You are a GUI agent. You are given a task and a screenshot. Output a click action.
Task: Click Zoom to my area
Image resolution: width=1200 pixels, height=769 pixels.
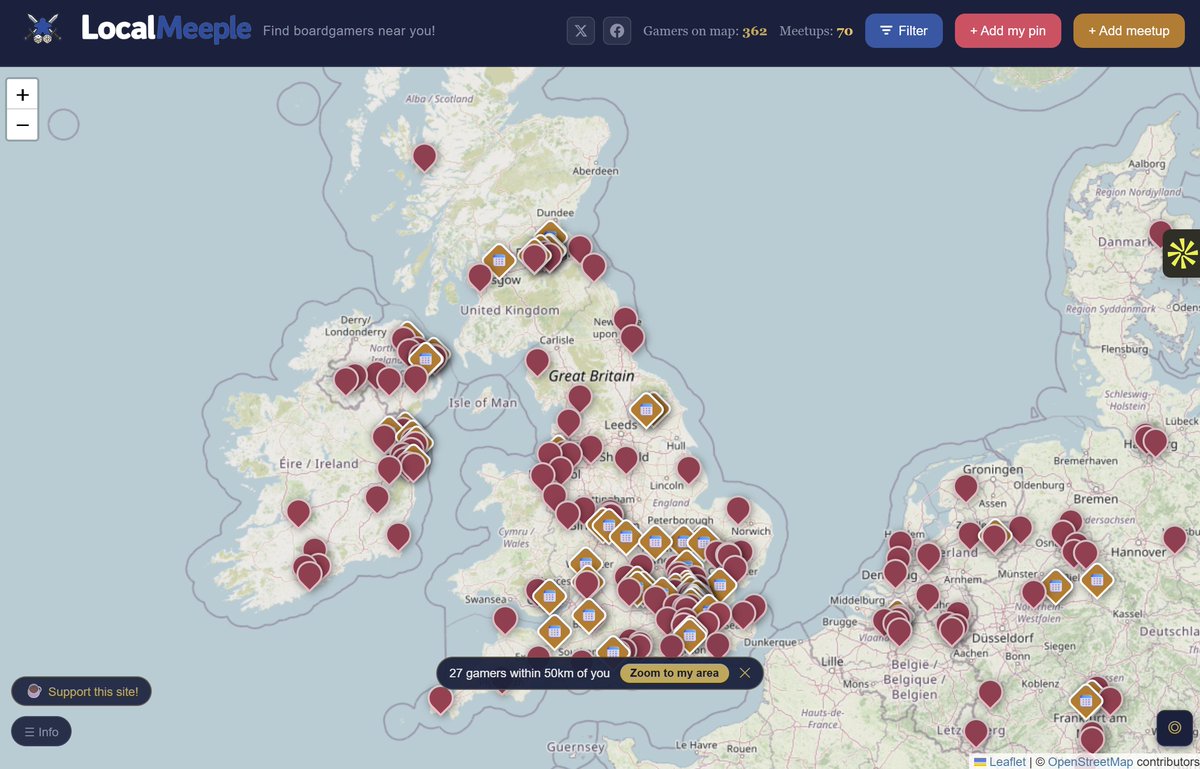pos(674,673)
